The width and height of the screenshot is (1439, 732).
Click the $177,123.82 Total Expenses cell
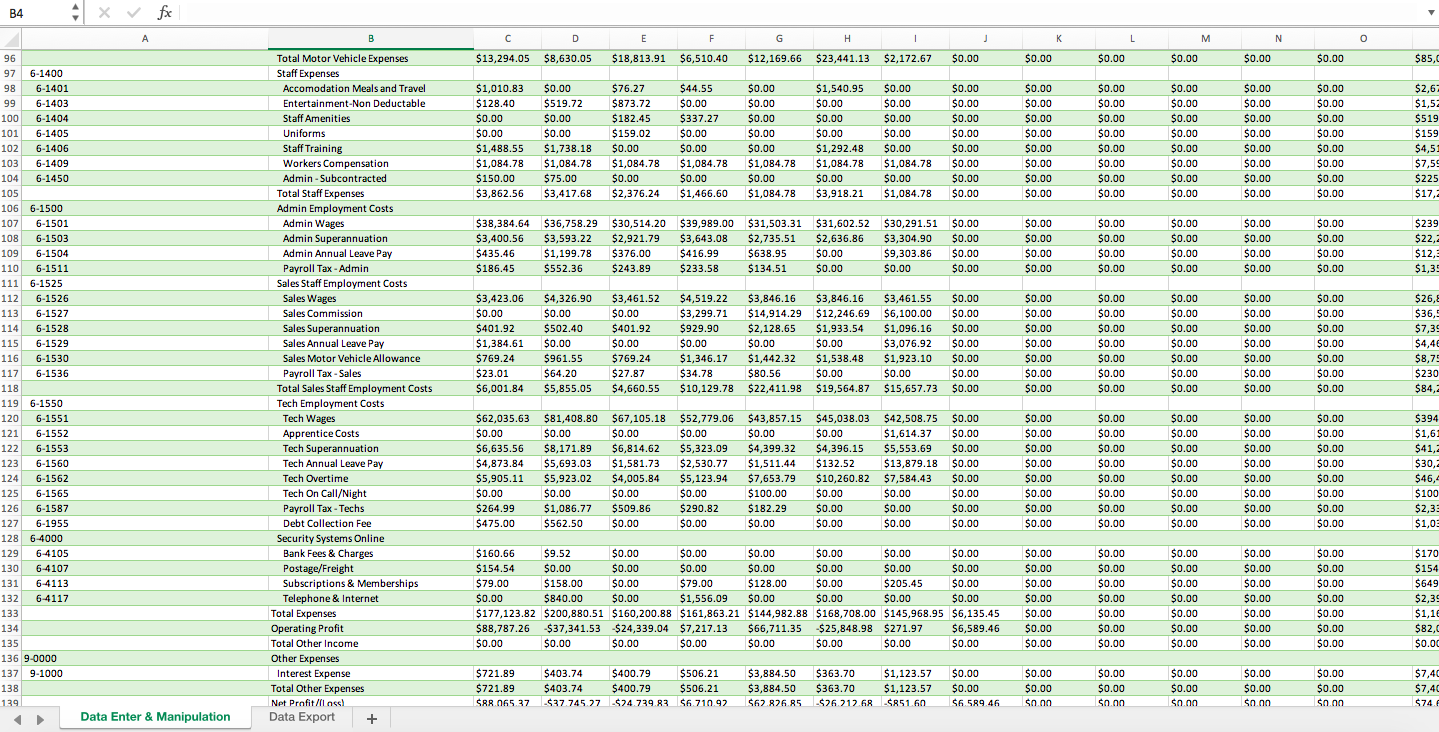point(508,614)
